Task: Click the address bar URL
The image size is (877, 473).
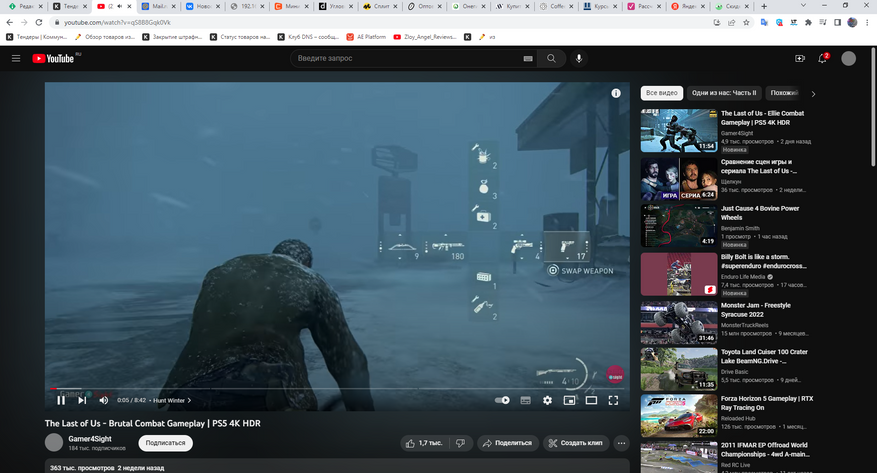Action: (117, 22)
